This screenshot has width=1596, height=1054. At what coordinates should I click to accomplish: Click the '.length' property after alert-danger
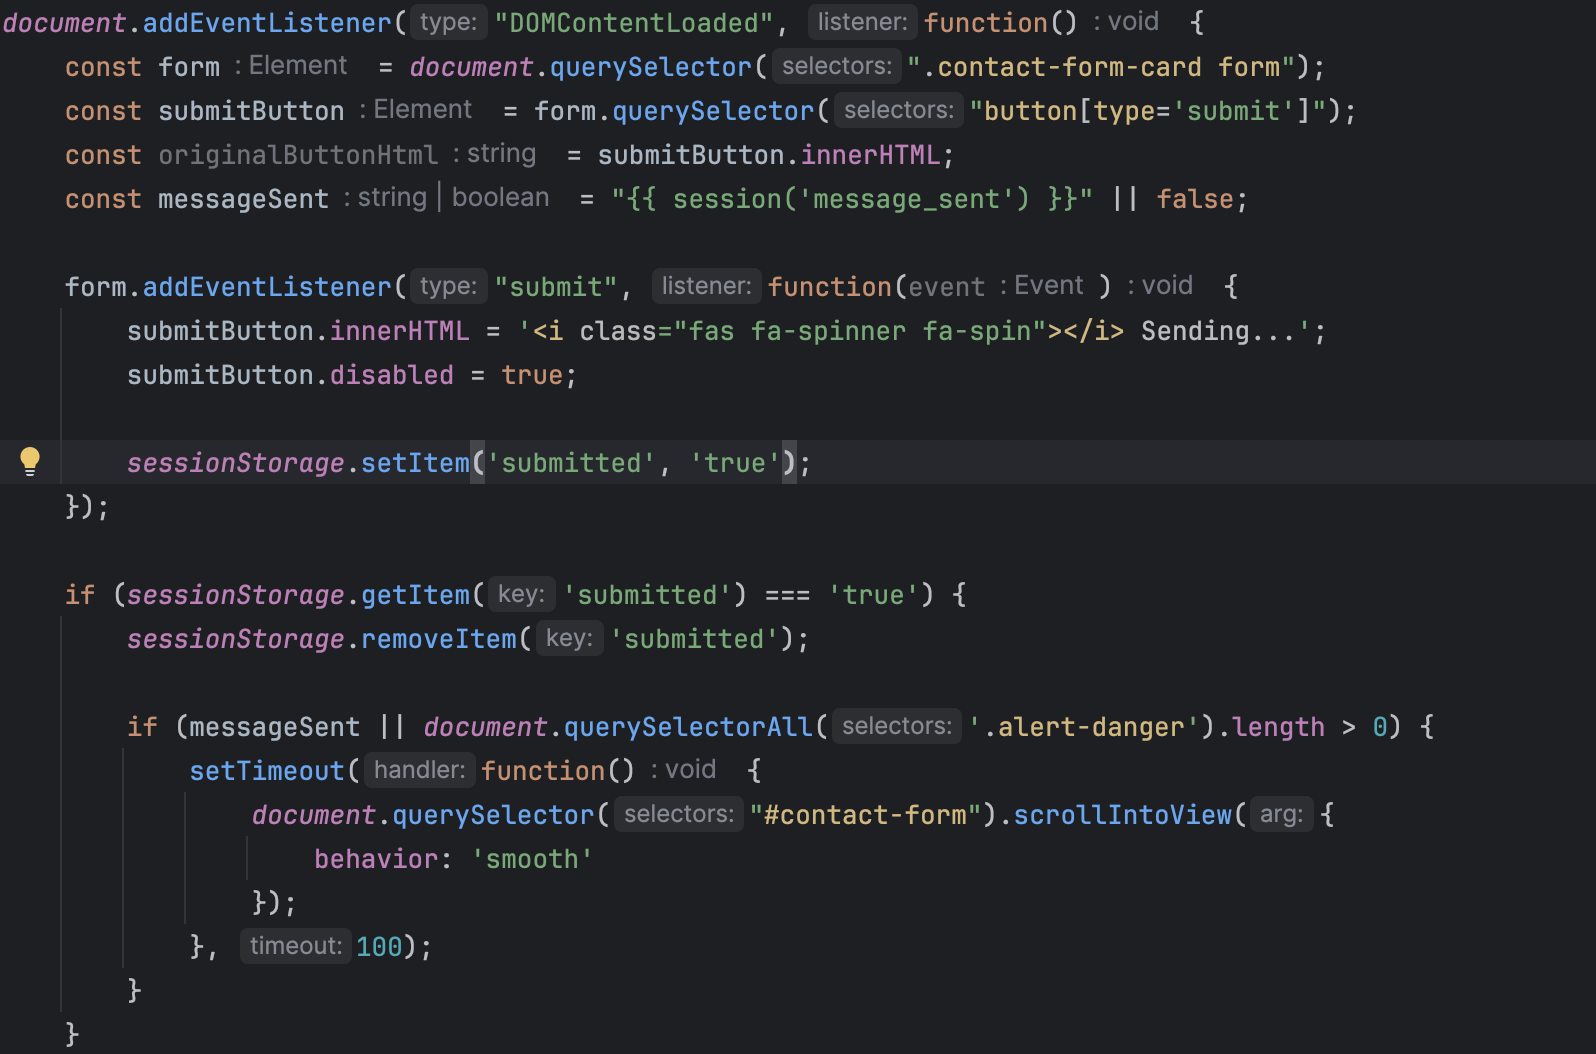pyautogui.click(x=1271, y=727)
